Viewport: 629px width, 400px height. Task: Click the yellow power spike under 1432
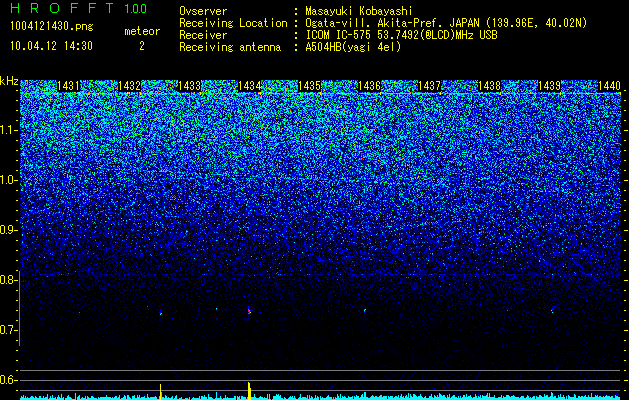coord(160,391)
